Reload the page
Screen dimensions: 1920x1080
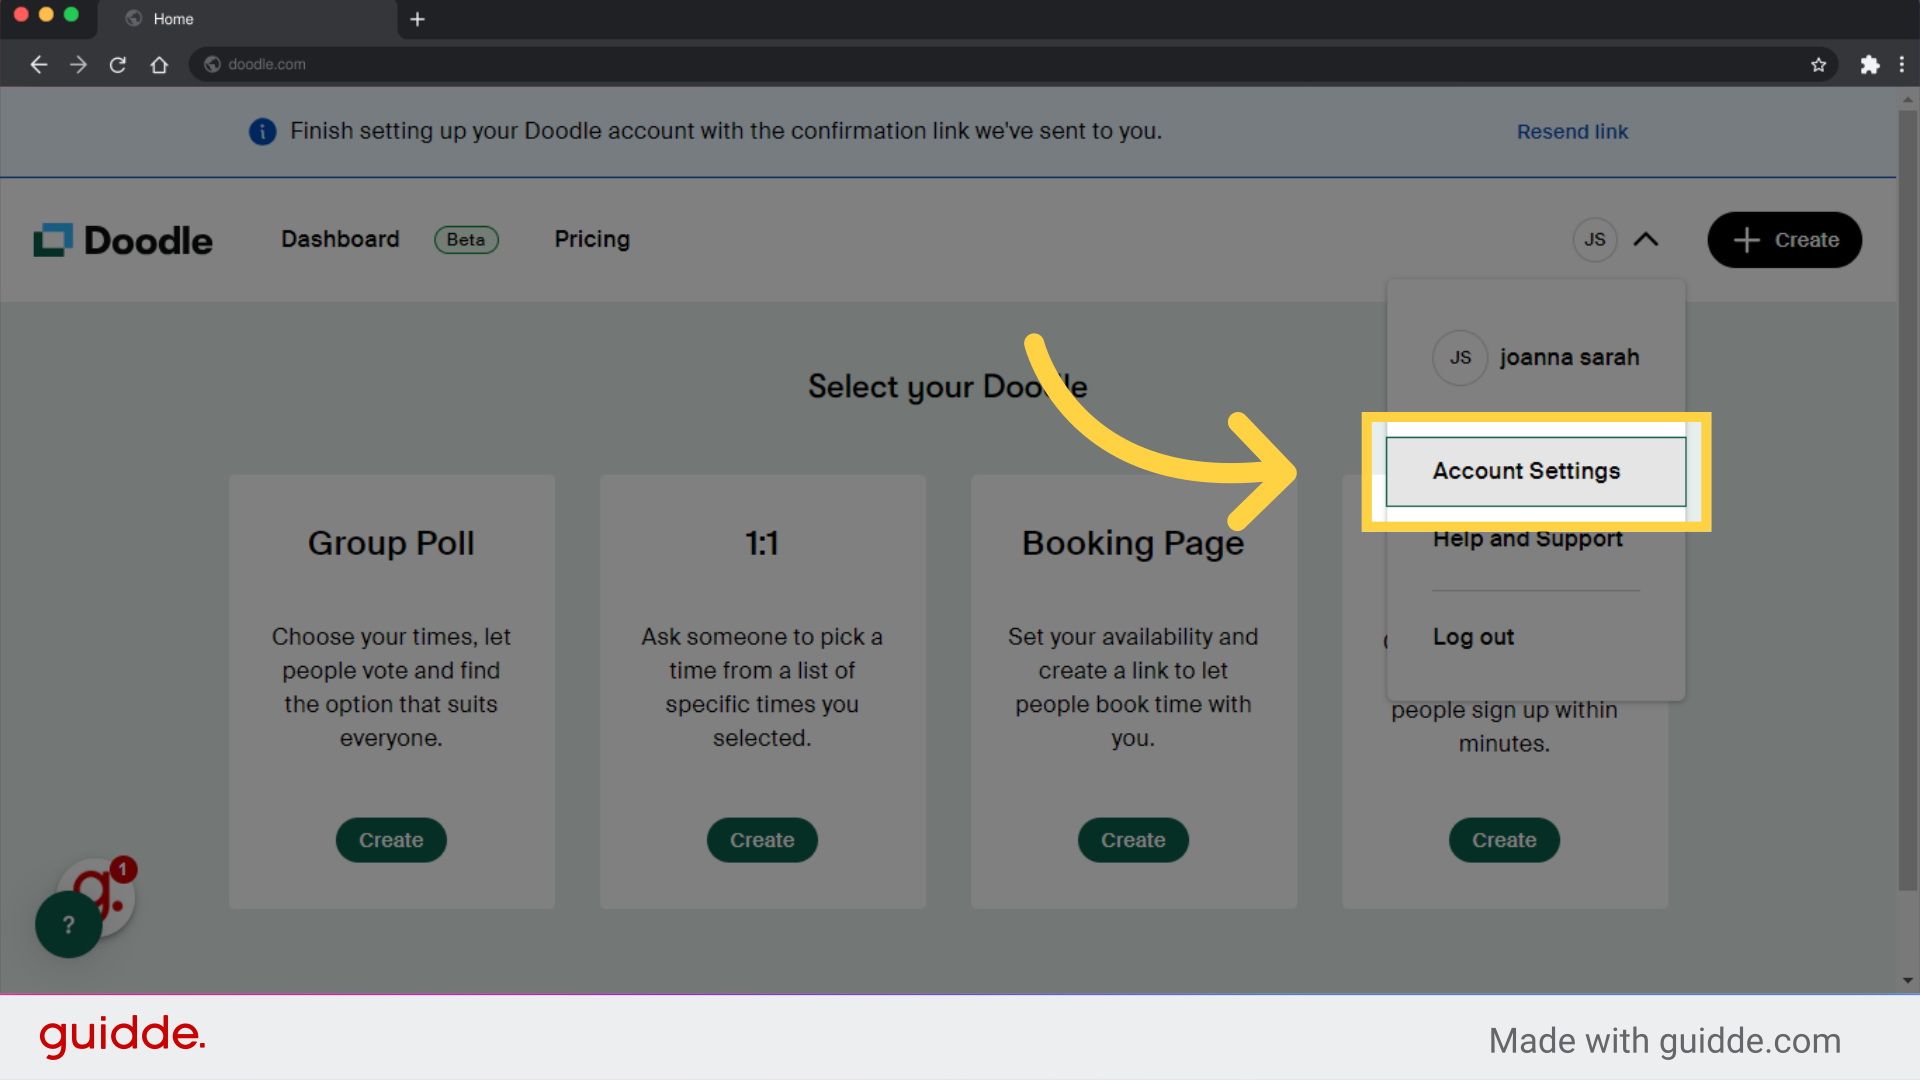coord(118,64)
